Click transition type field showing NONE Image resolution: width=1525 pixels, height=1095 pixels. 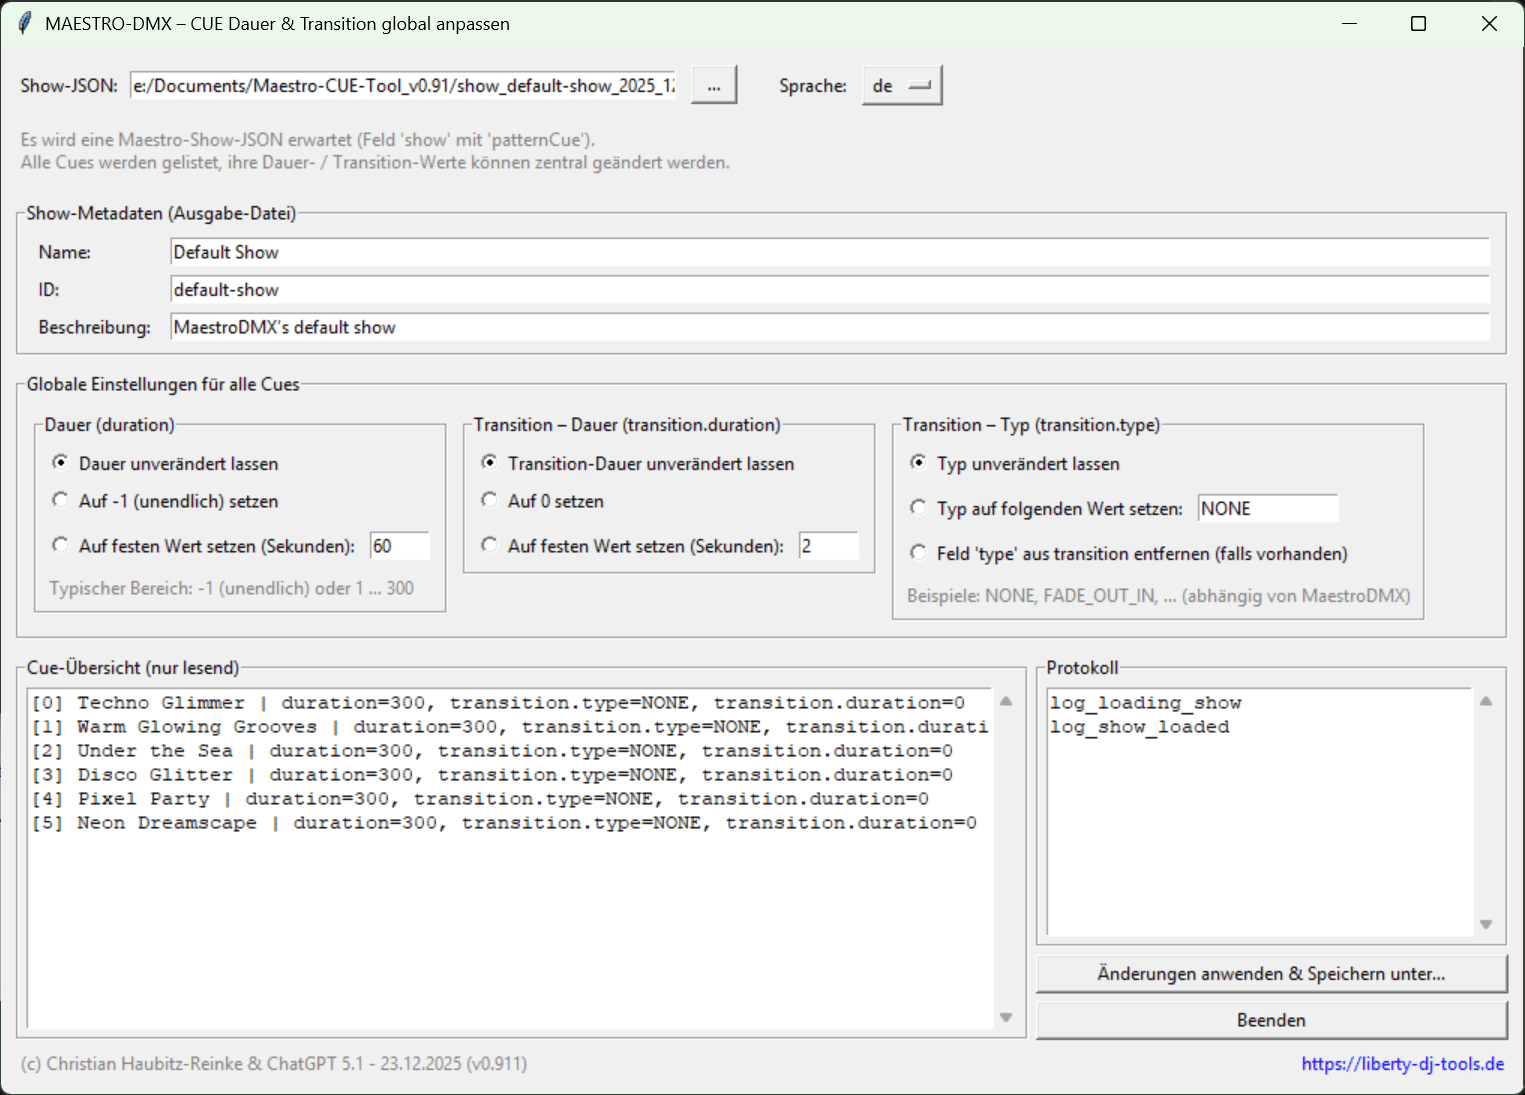click(1266, 508)
